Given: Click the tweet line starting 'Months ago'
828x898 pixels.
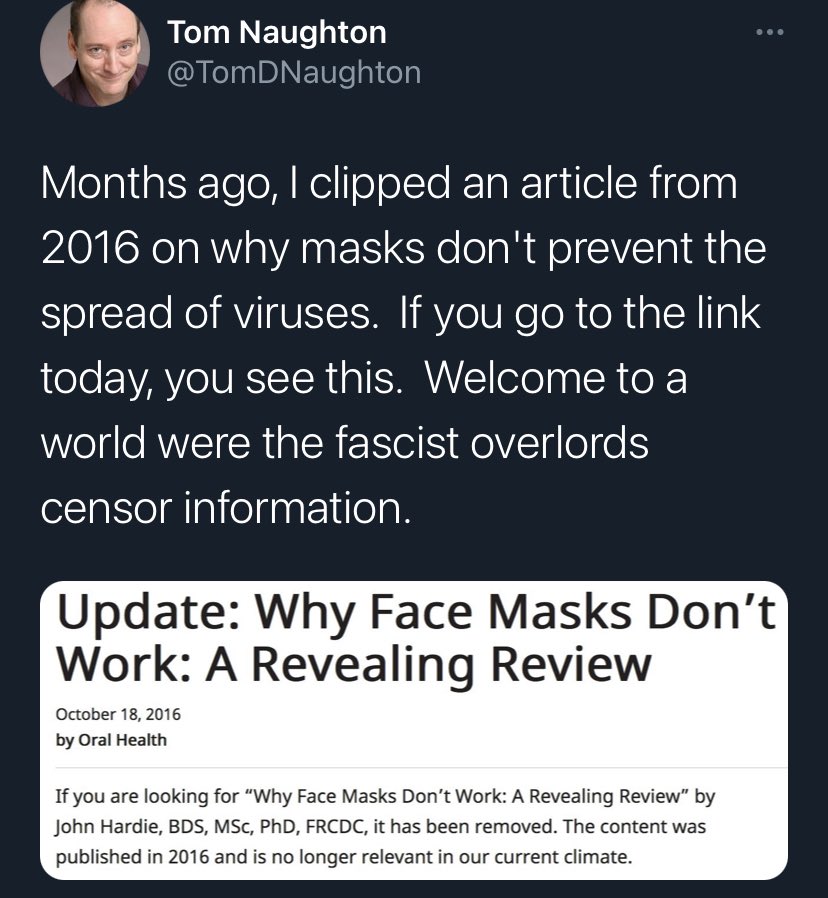Looking at the screenshot, I should 389,184.
